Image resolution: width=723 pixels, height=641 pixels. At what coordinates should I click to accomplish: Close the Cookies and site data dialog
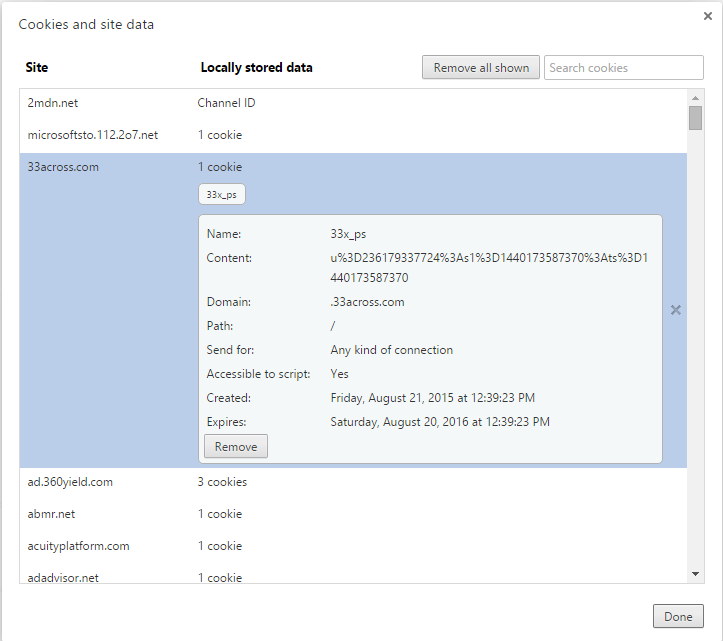coord(708,16)
